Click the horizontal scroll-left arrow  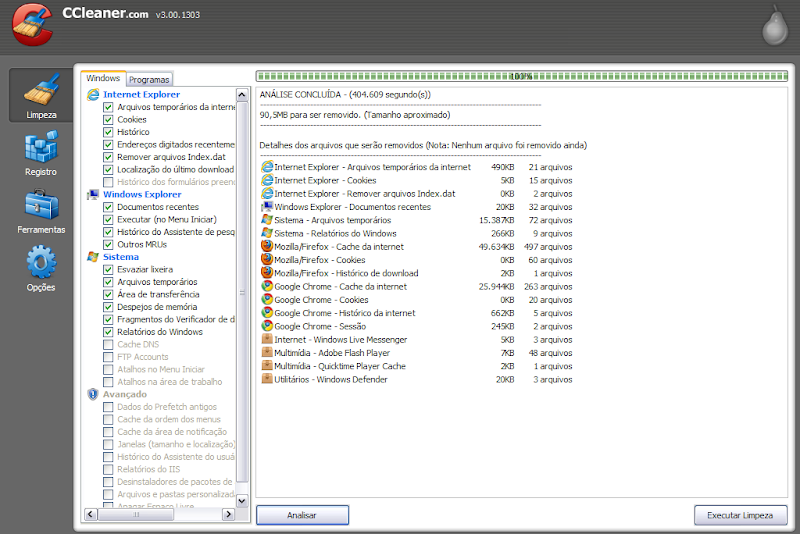coord(91,514)
